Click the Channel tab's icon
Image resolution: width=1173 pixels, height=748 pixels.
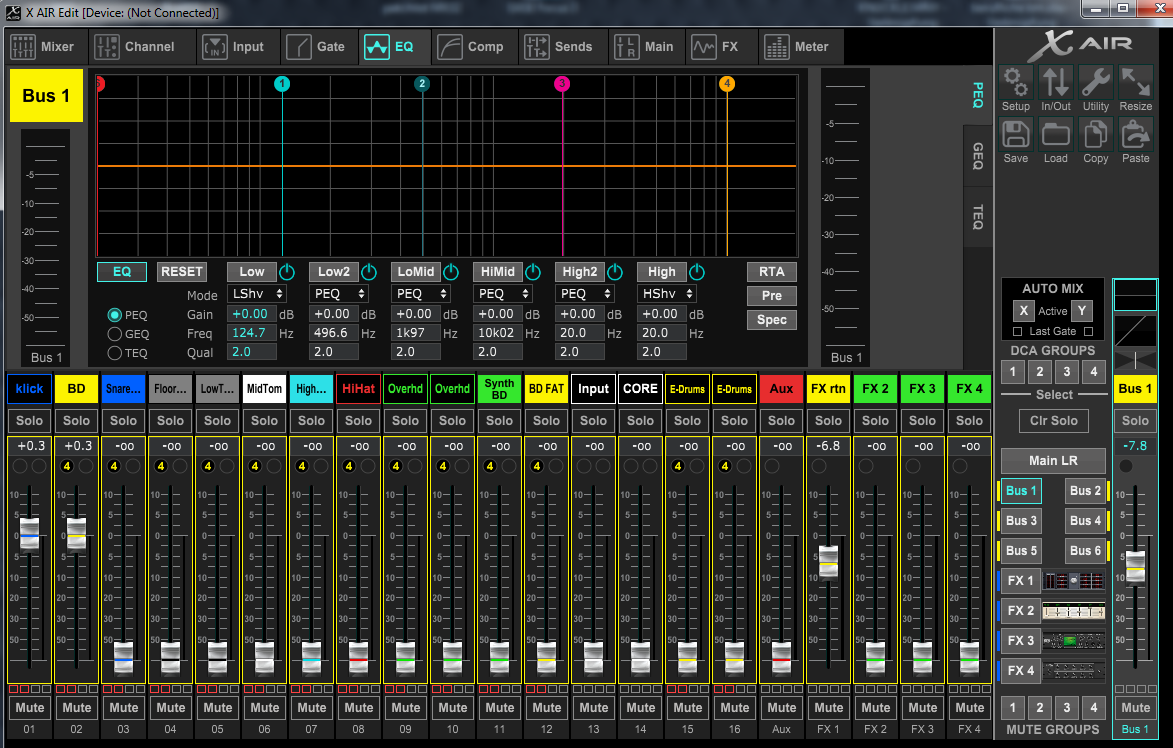pyautogui.click(x=106, y=46)
